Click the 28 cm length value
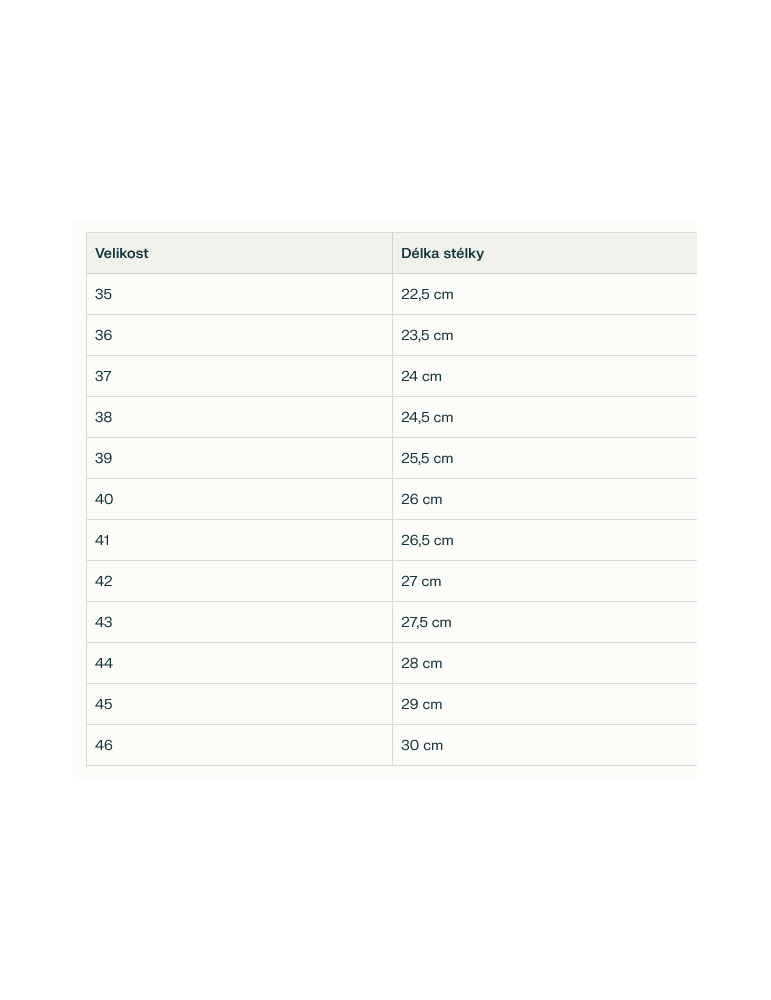771x1000 pixels. pyautogui.click(x=421, y=663)
